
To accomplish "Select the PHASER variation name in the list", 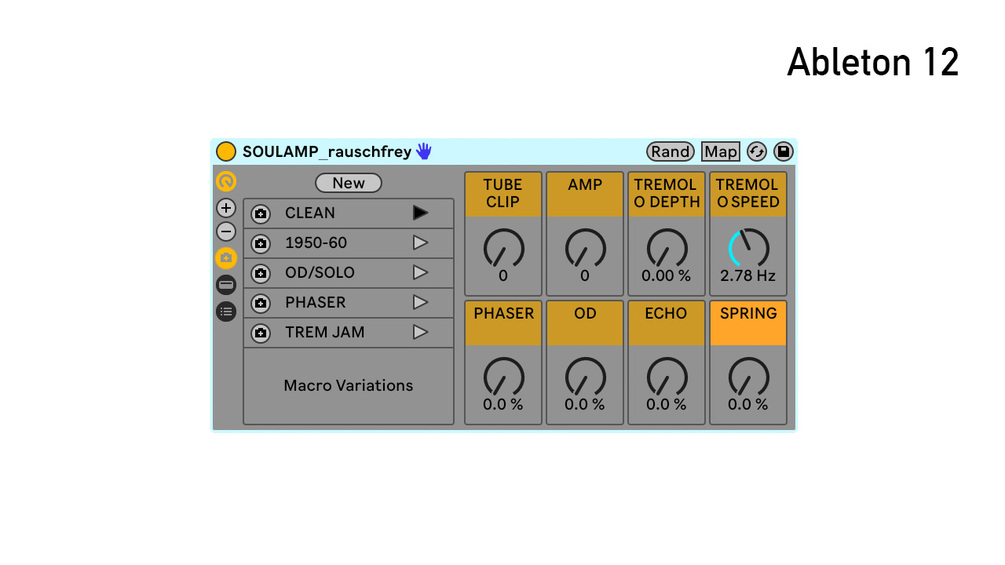I will 315,302.
